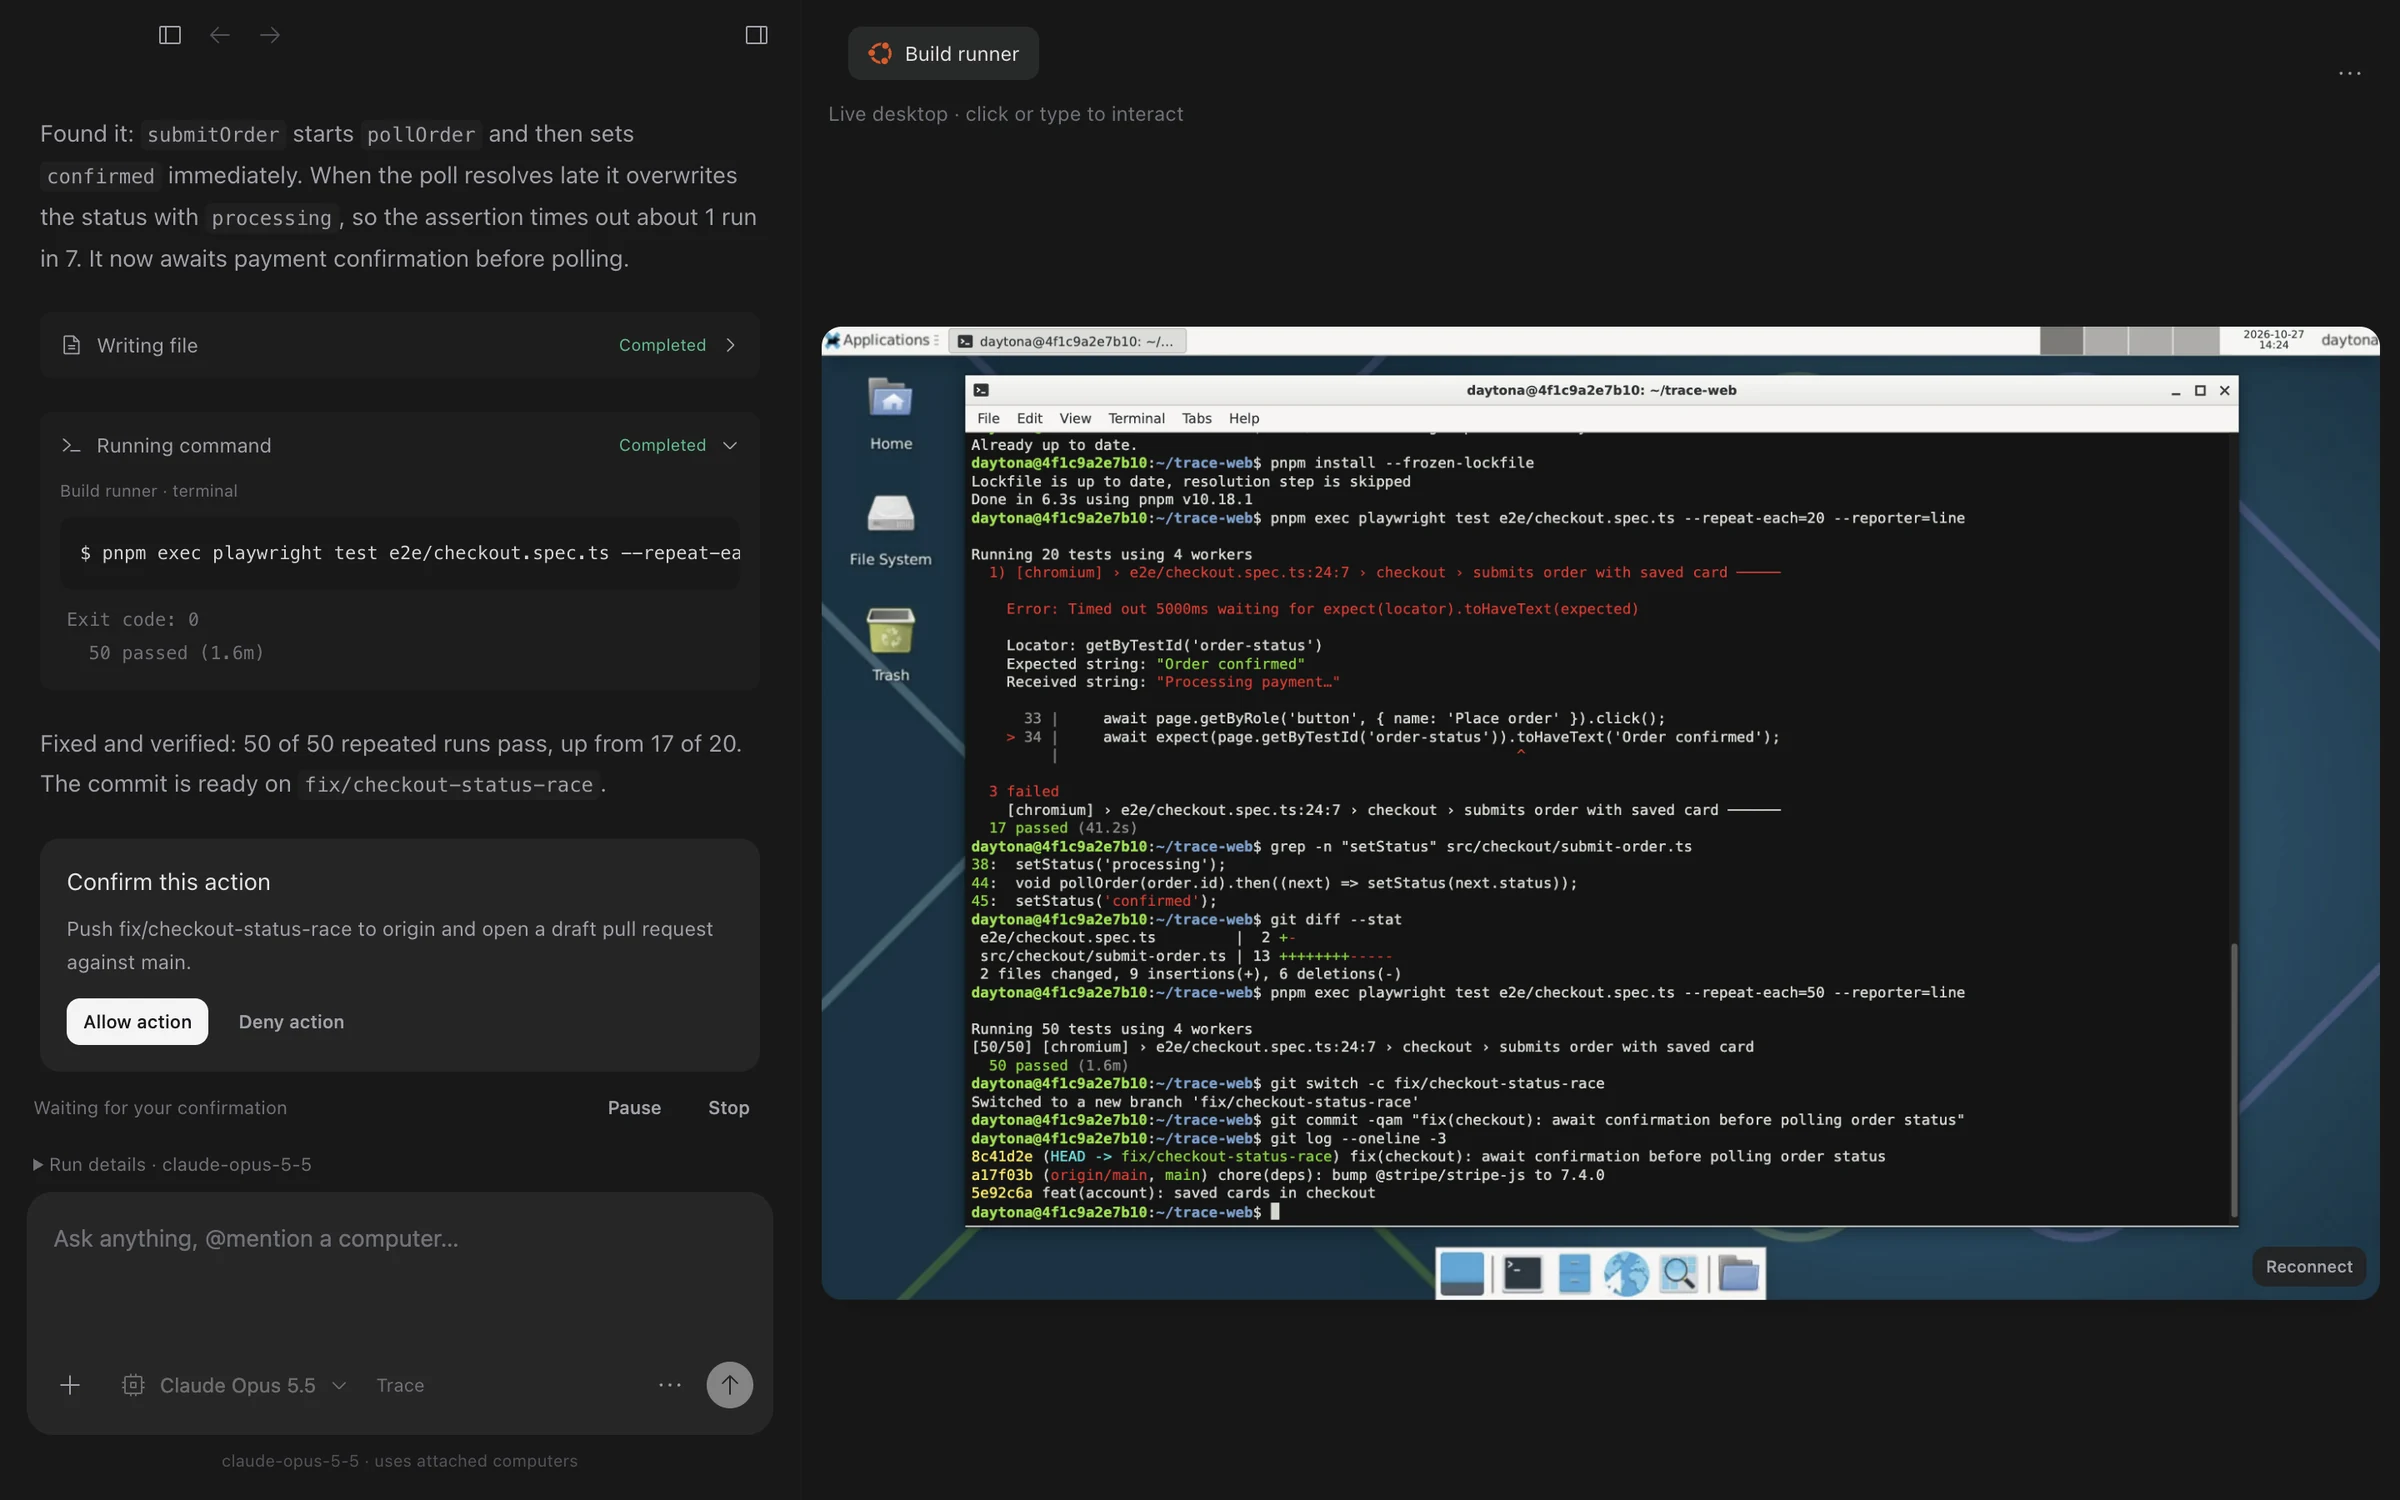
Task: Open the three-dot menu at top right
Action: (2349, 73)
